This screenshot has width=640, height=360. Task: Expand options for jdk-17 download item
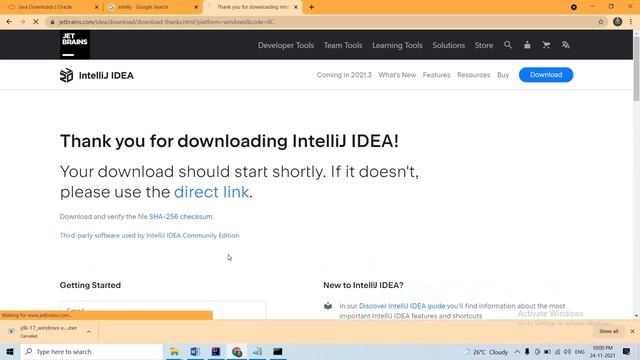coord(89,332)
